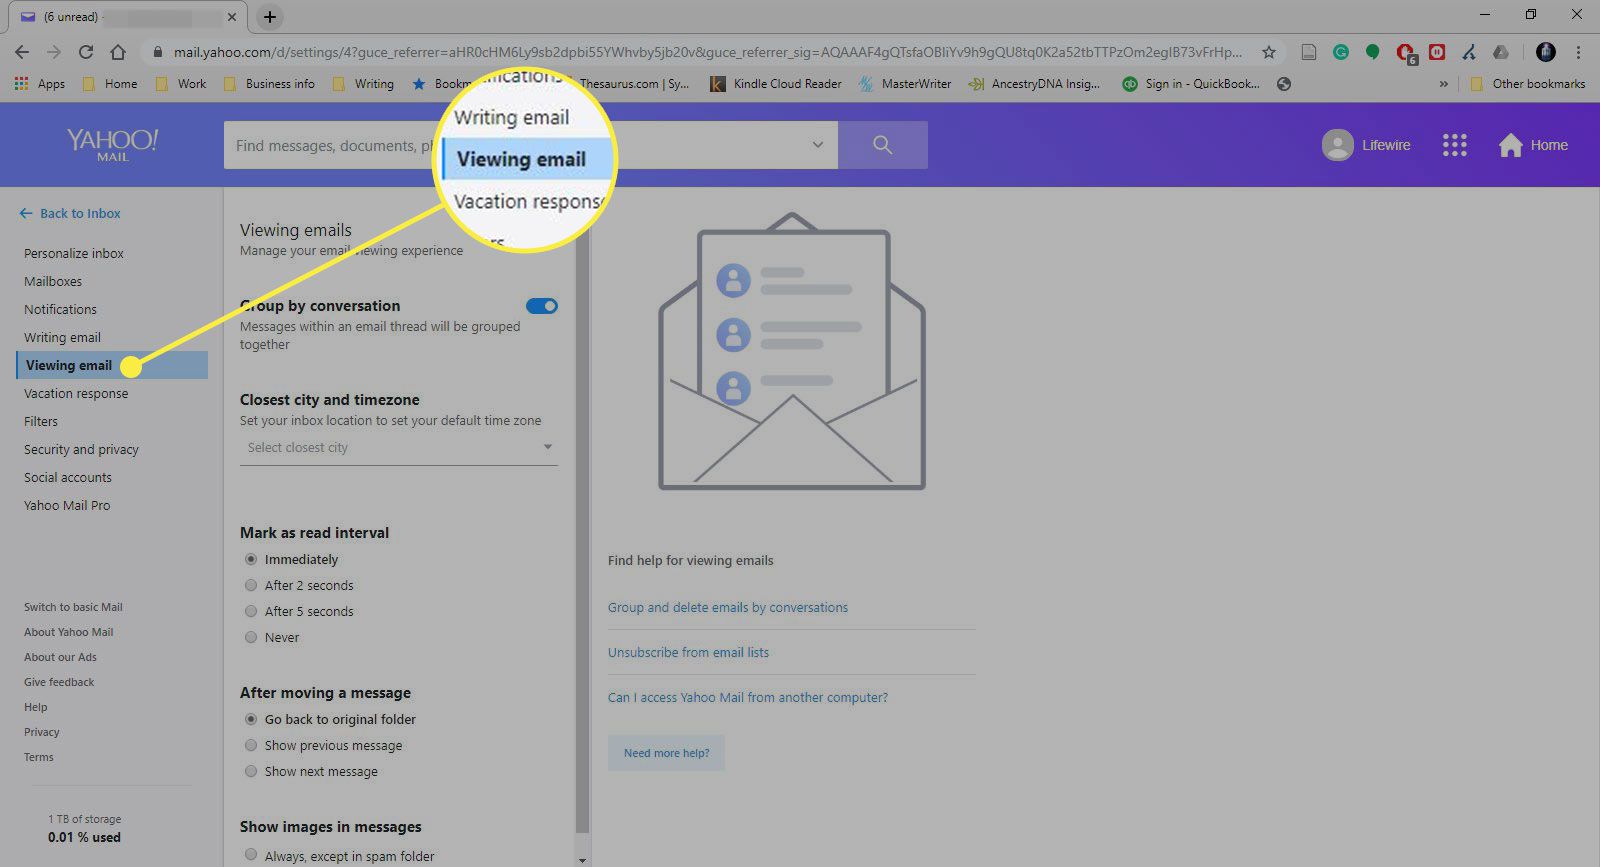
Task: Open Group and delete emails by conversations
Action: tap(728, 608)
